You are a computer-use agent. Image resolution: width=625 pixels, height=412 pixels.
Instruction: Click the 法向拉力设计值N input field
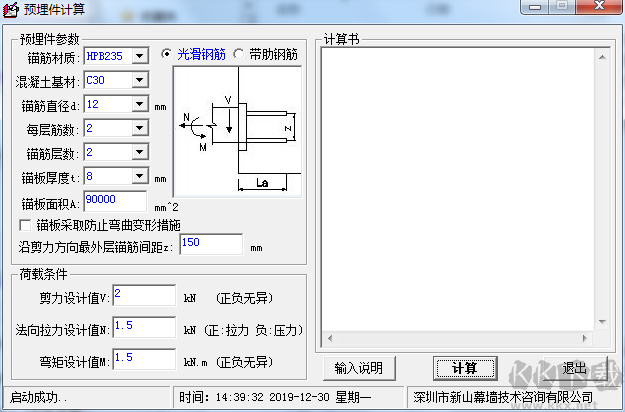pos(144,327)
